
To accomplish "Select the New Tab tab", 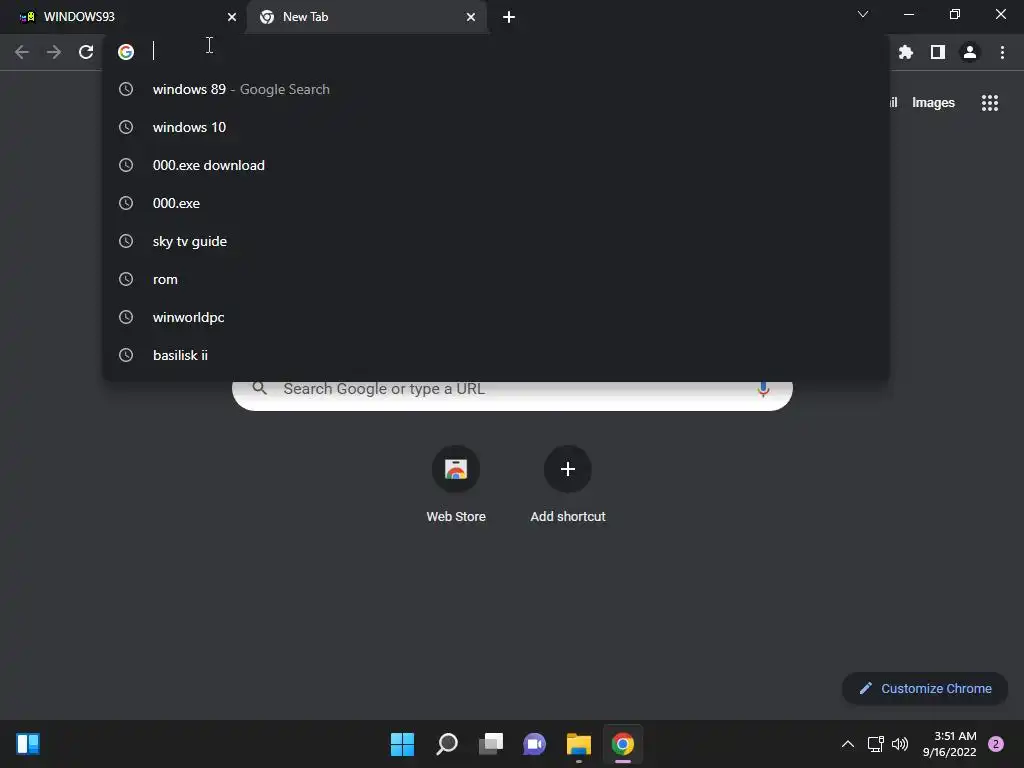I will point(366,17).
